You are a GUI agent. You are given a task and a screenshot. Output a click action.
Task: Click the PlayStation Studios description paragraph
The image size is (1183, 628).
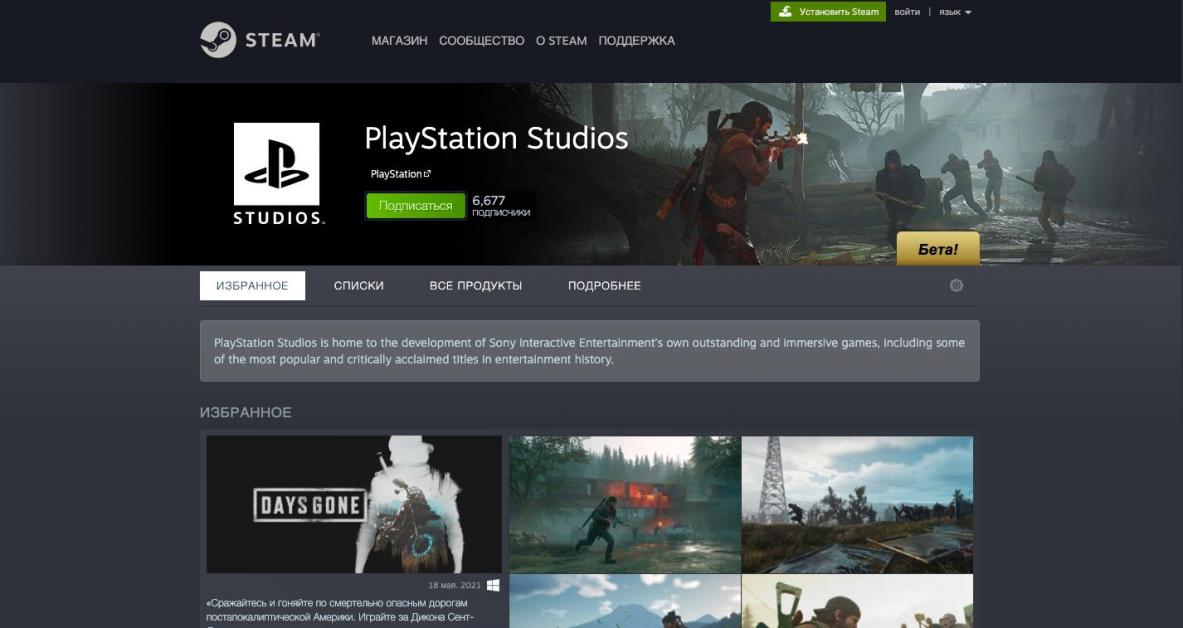(x=589, y=351)
